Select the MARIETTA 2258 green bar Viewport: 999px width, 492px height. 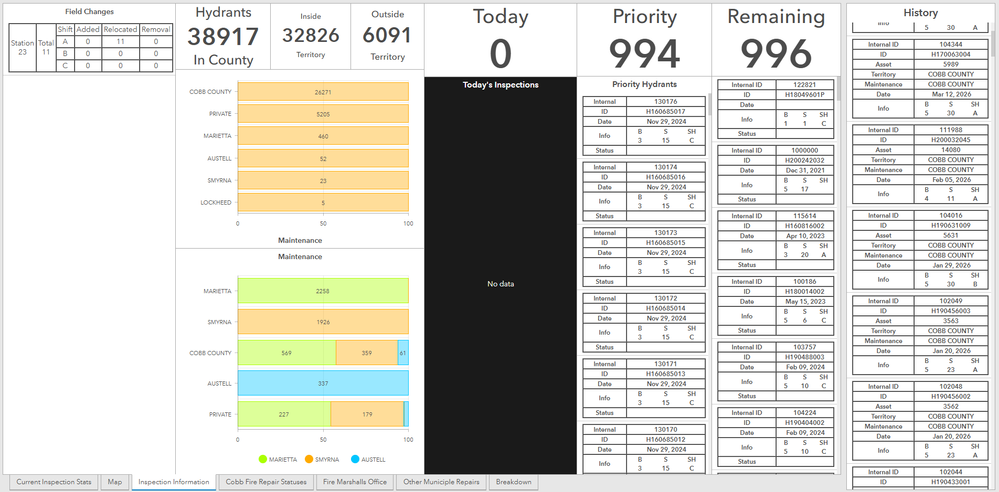(323, 291)
